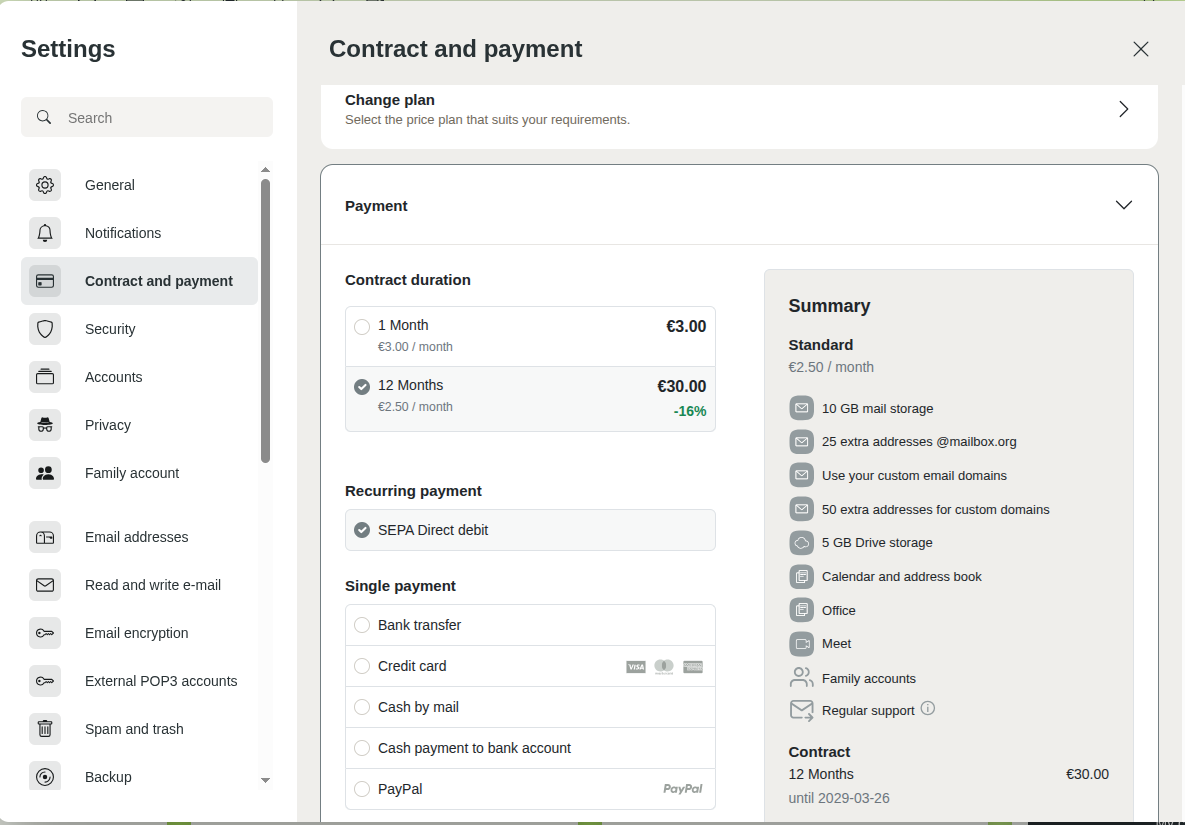This screenshot has width=1185, height=825.
Task: Open Read and write e-mail settings
Action: click(152, 585)
